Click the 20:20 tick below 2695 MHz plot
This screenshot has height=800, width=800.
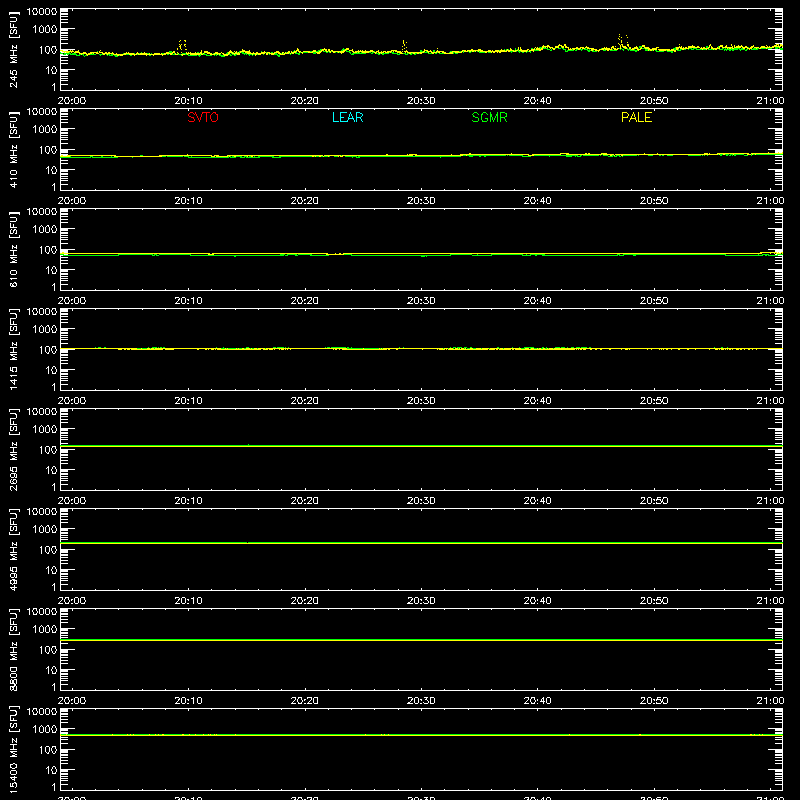pyautogui.click(x=305, y=501)
